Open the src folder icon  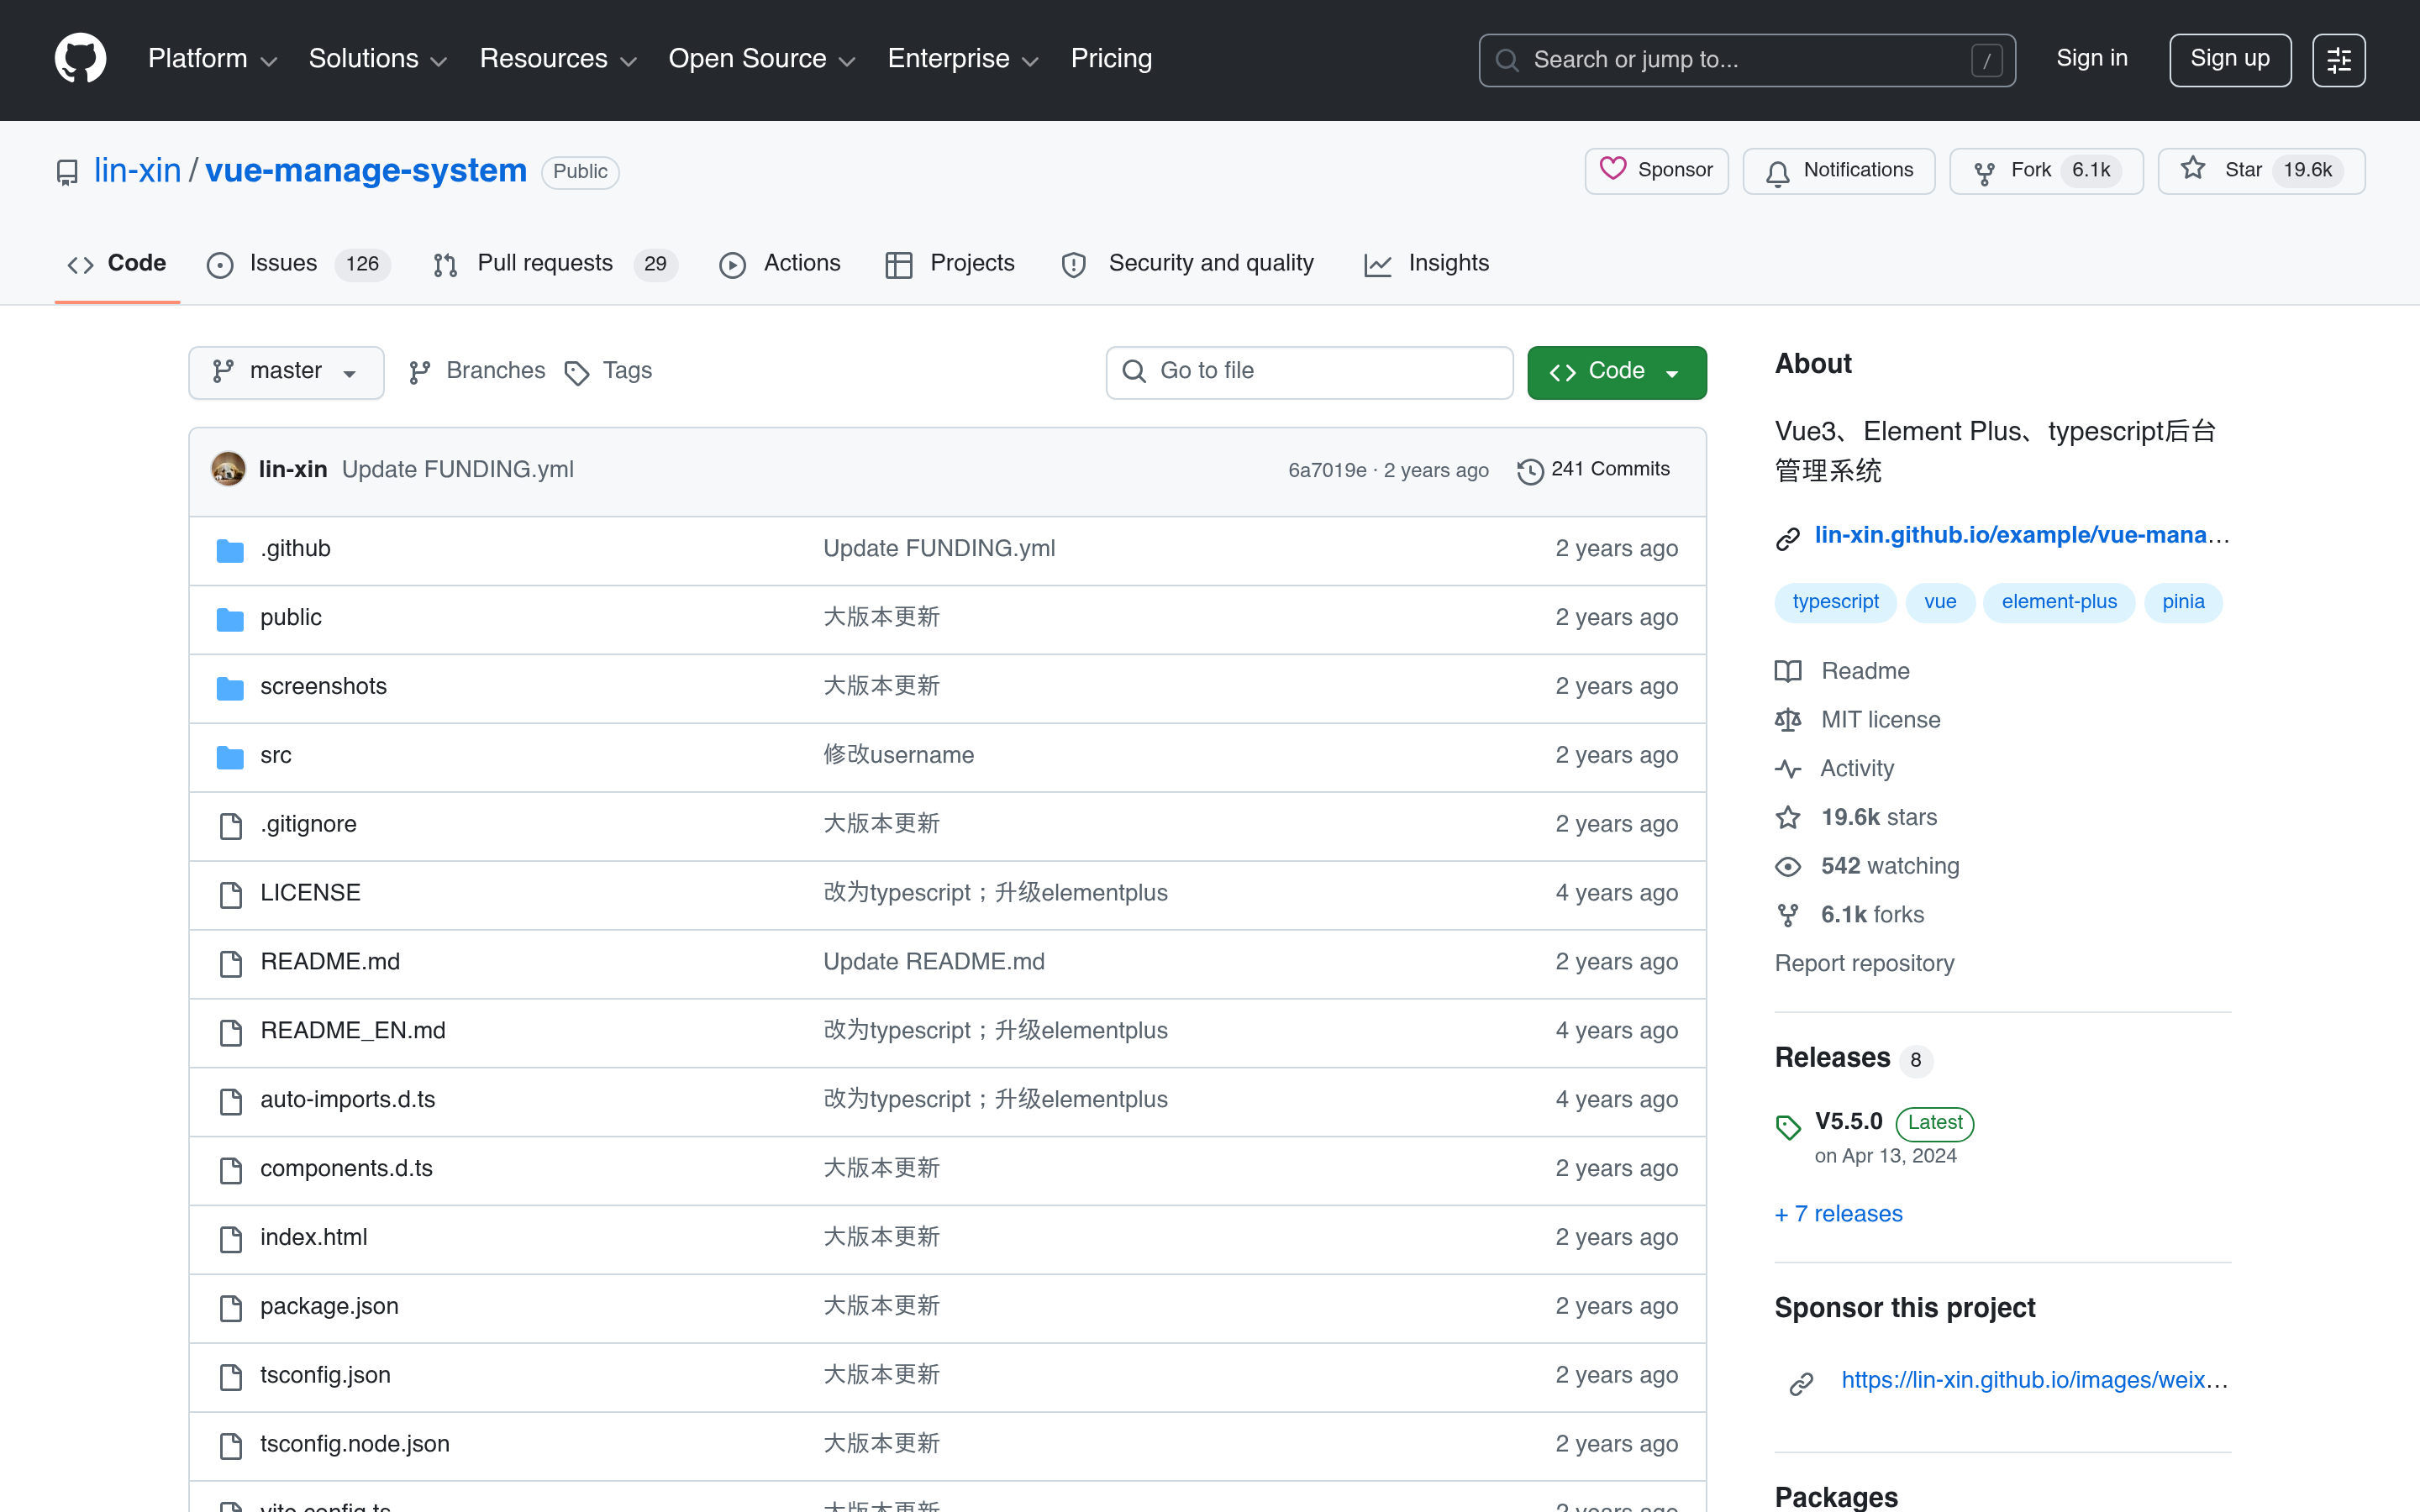pyautogui.click(x=230, y=756)
